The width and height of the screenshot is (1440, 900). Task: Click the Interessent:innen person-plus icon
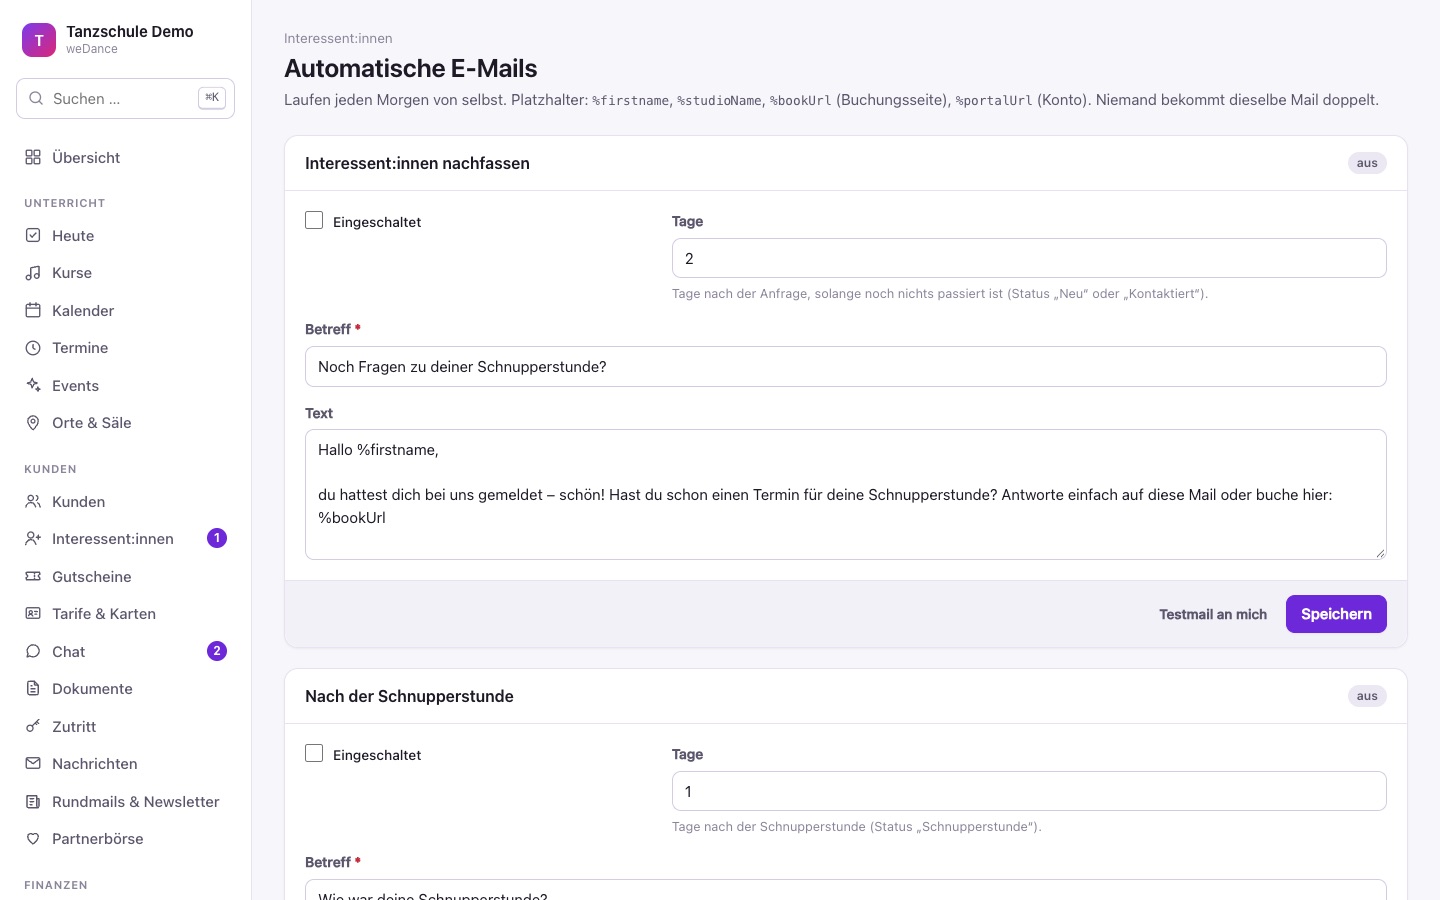(33, 539)
